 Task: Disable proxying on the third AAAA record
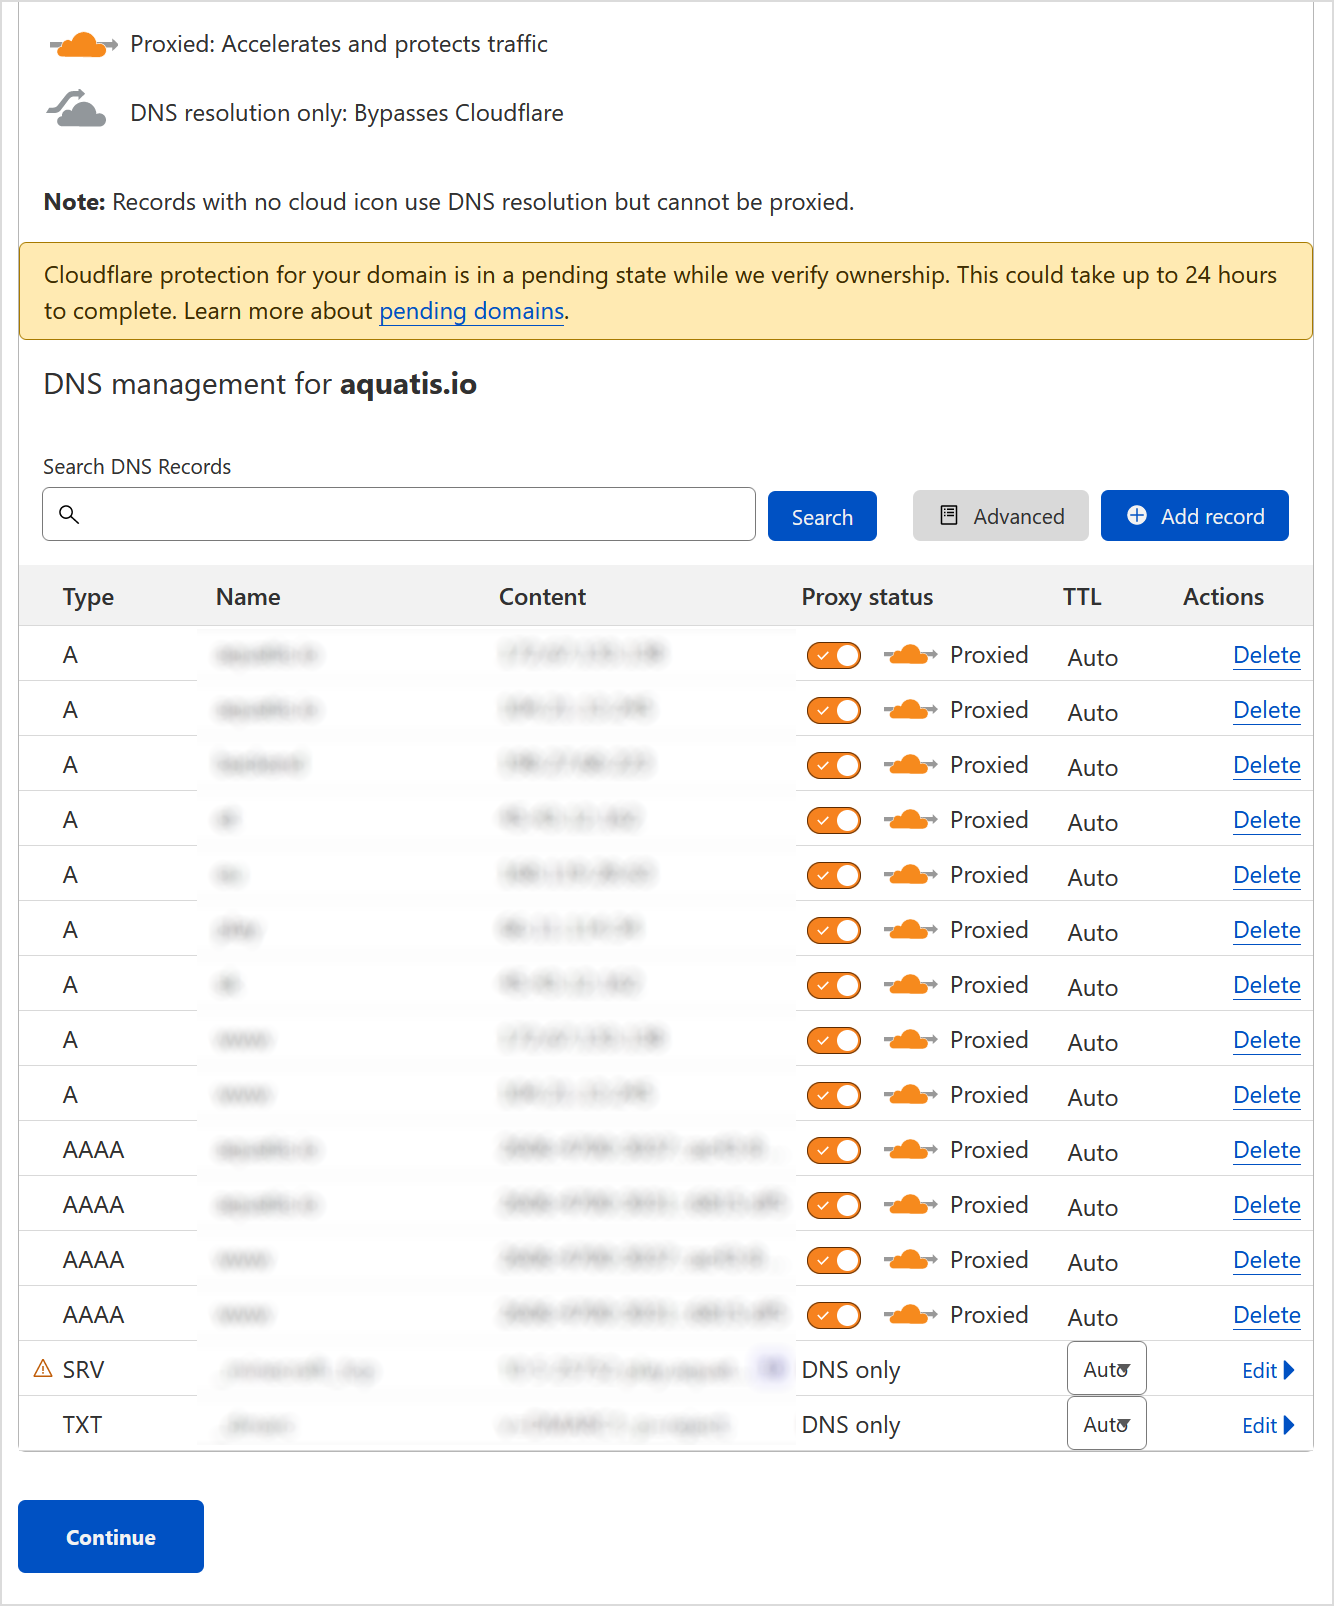pos(834,1261)
